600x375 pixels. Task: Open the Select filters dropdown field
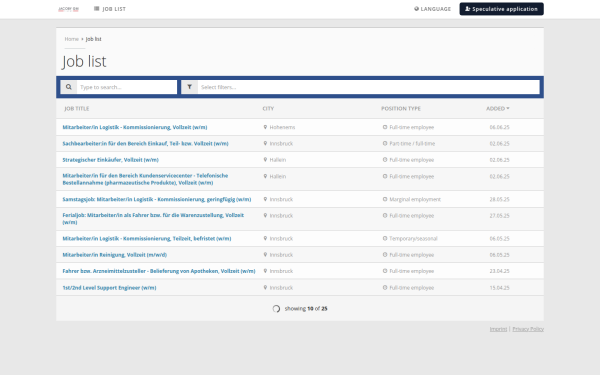pos(368,87)
